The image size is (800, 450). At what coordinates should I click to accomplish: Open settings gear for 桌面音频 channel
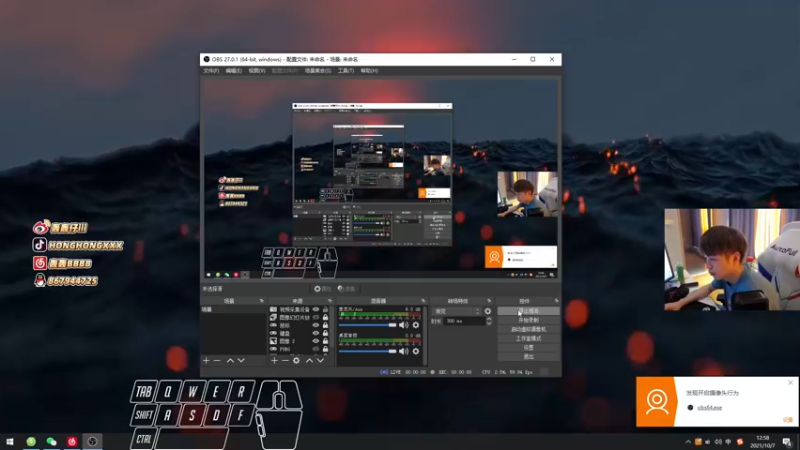(x=416, y=352)
